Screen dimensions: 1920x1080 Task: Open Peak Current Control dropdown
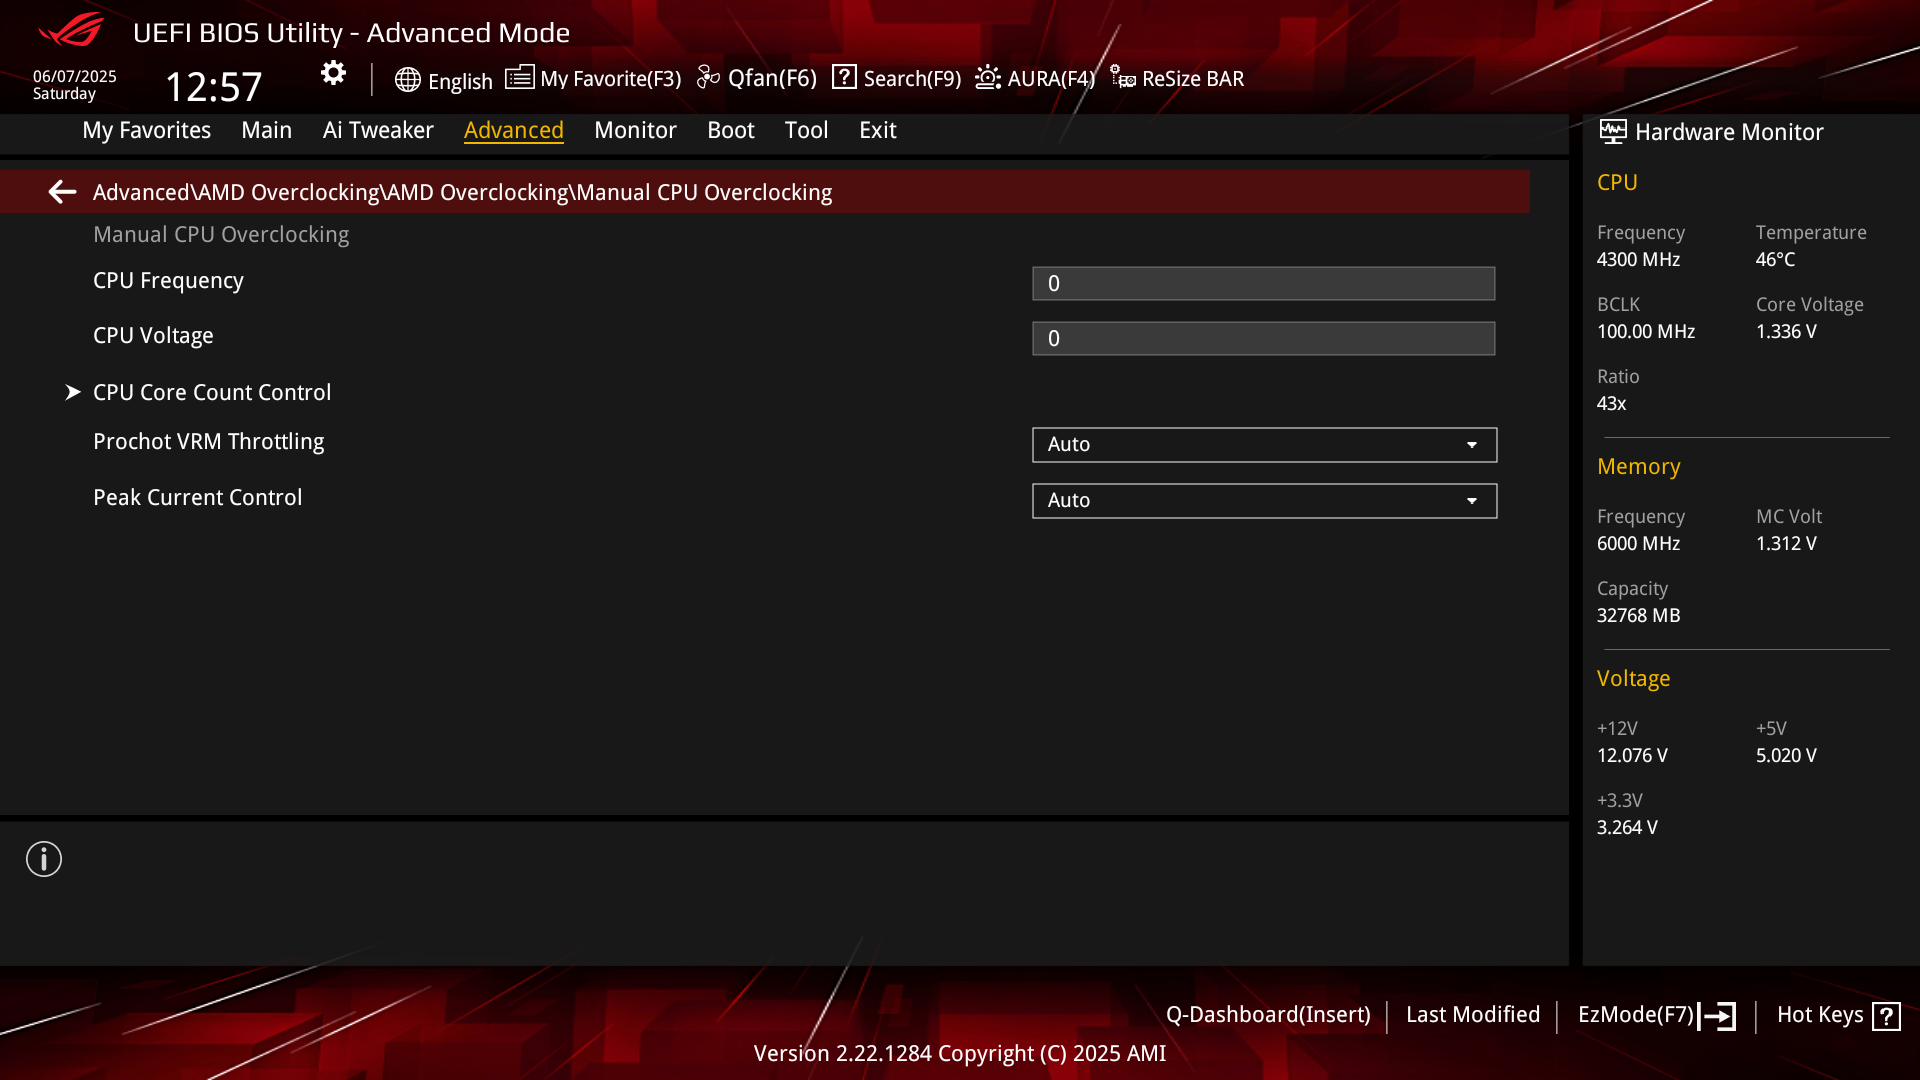click(1264, 501)
